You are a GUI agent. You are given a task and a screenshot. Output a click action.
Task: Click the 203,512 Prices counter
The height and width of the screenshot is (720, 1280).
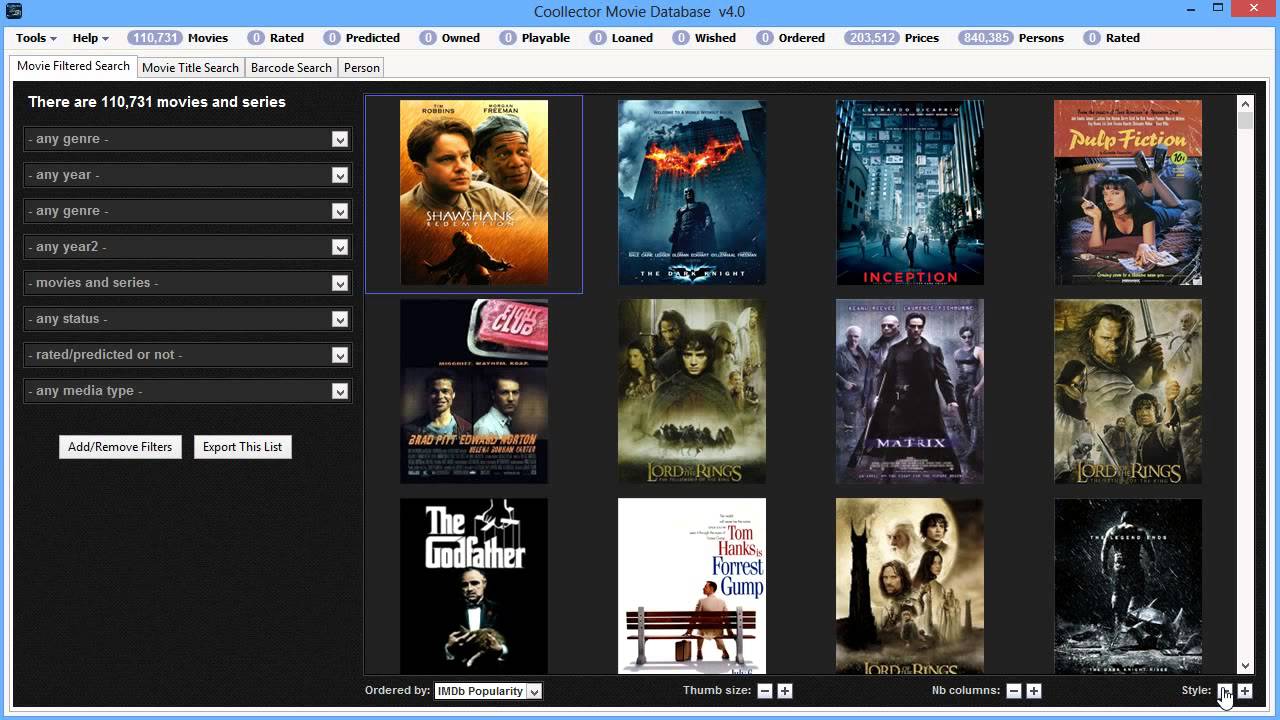(892, 38)
